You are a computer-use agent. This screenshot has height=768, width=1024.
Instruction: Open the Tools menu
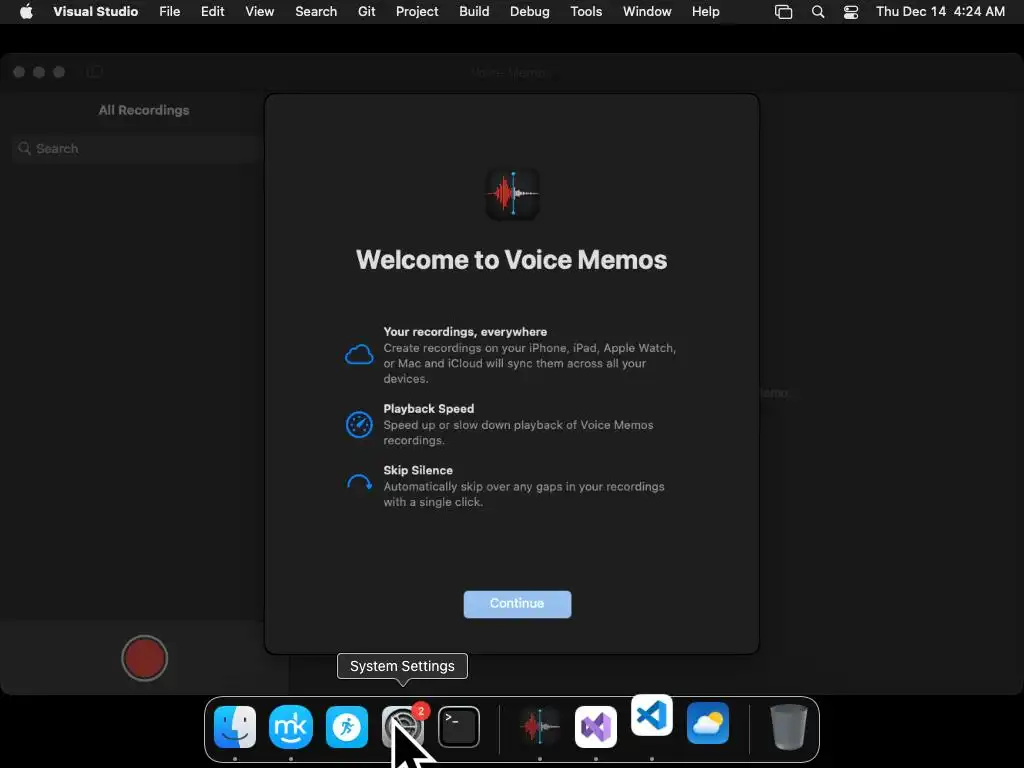tap(586, 11)
